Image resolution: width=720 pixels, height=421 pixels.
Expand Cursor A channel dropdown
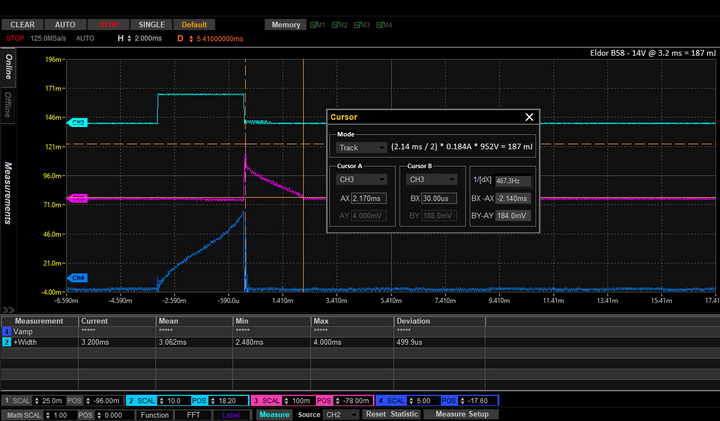point(361,180)
